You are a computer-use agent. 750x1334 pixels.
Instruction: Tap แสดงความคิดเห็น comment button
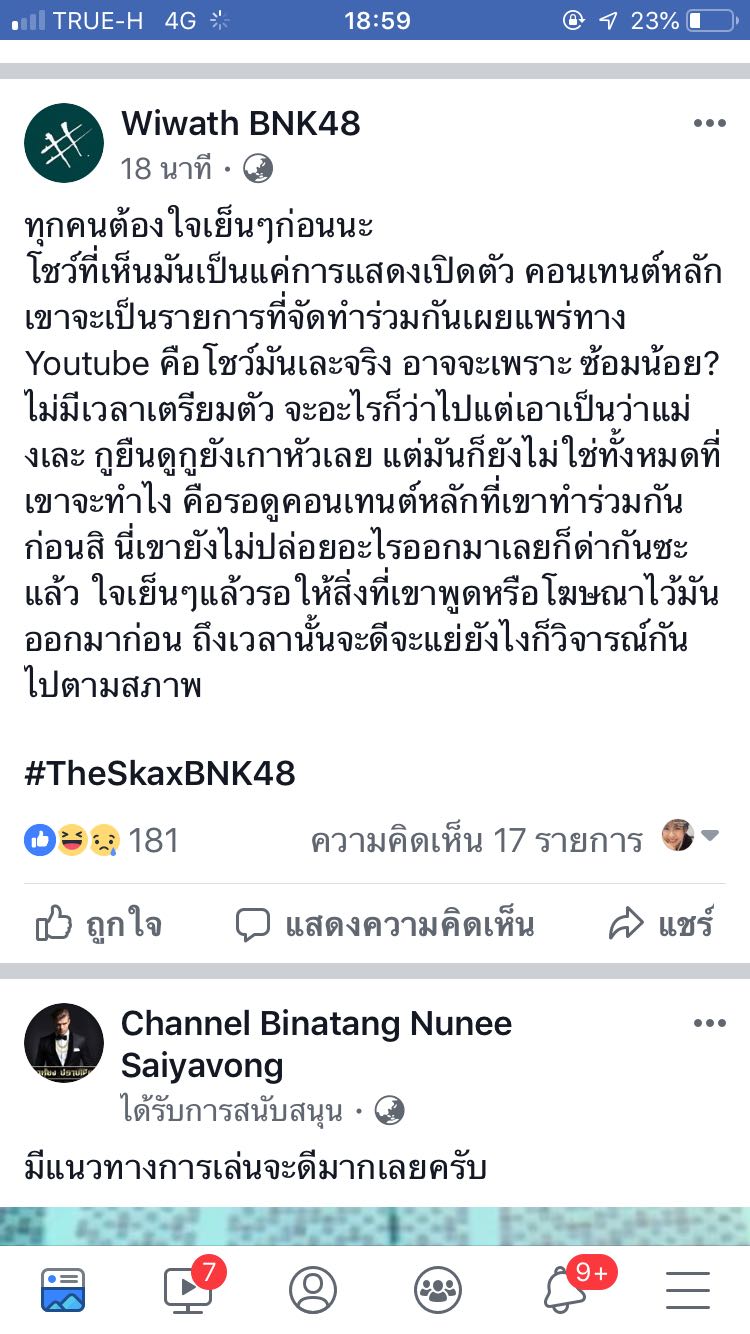point(385,924)
